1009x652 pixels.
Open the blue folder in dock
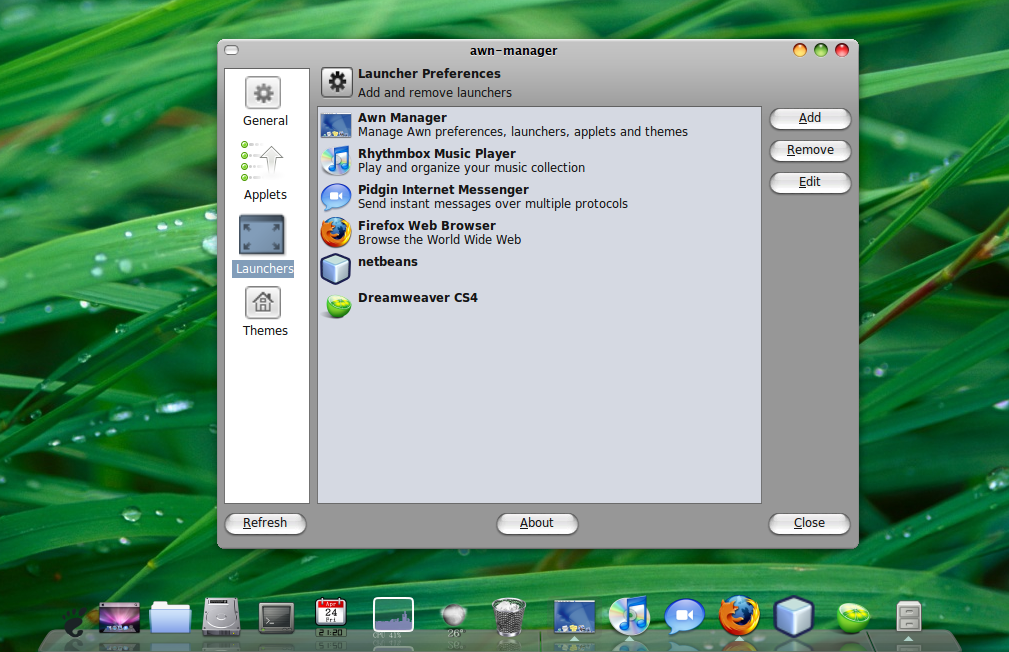tap(170, 618)
